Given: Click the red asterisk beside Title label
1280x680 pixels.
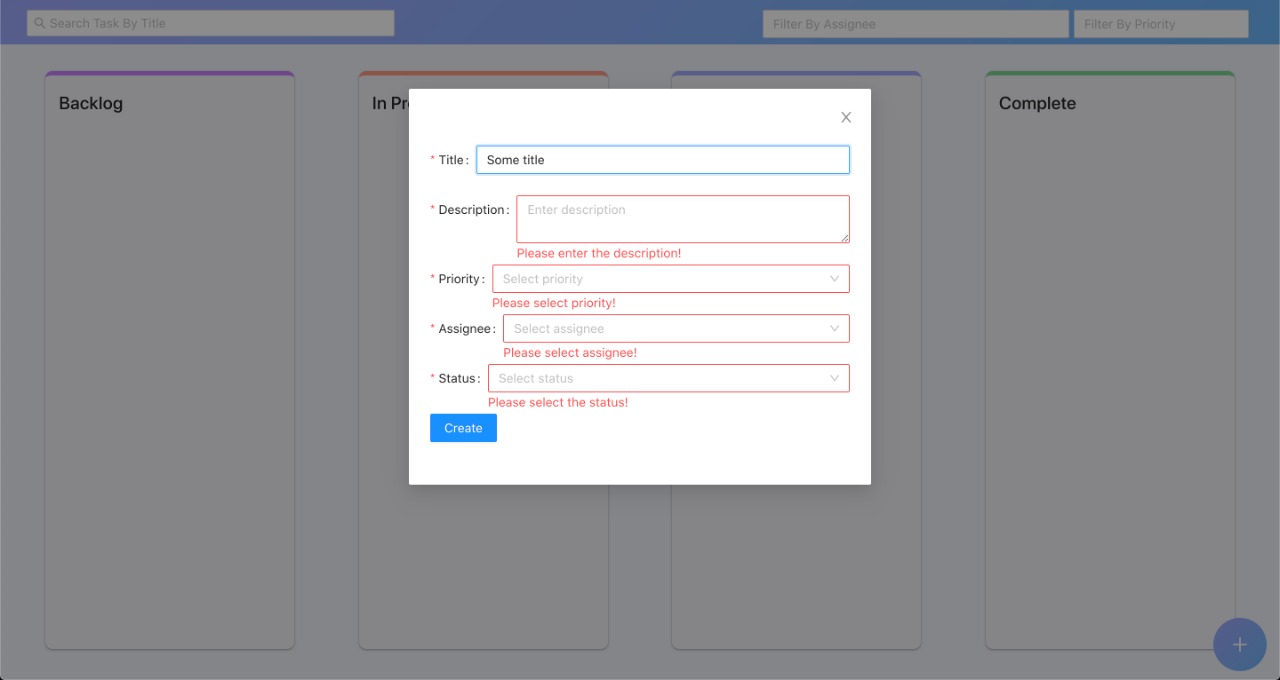Looking at the screenshot, I should point(432,159).
